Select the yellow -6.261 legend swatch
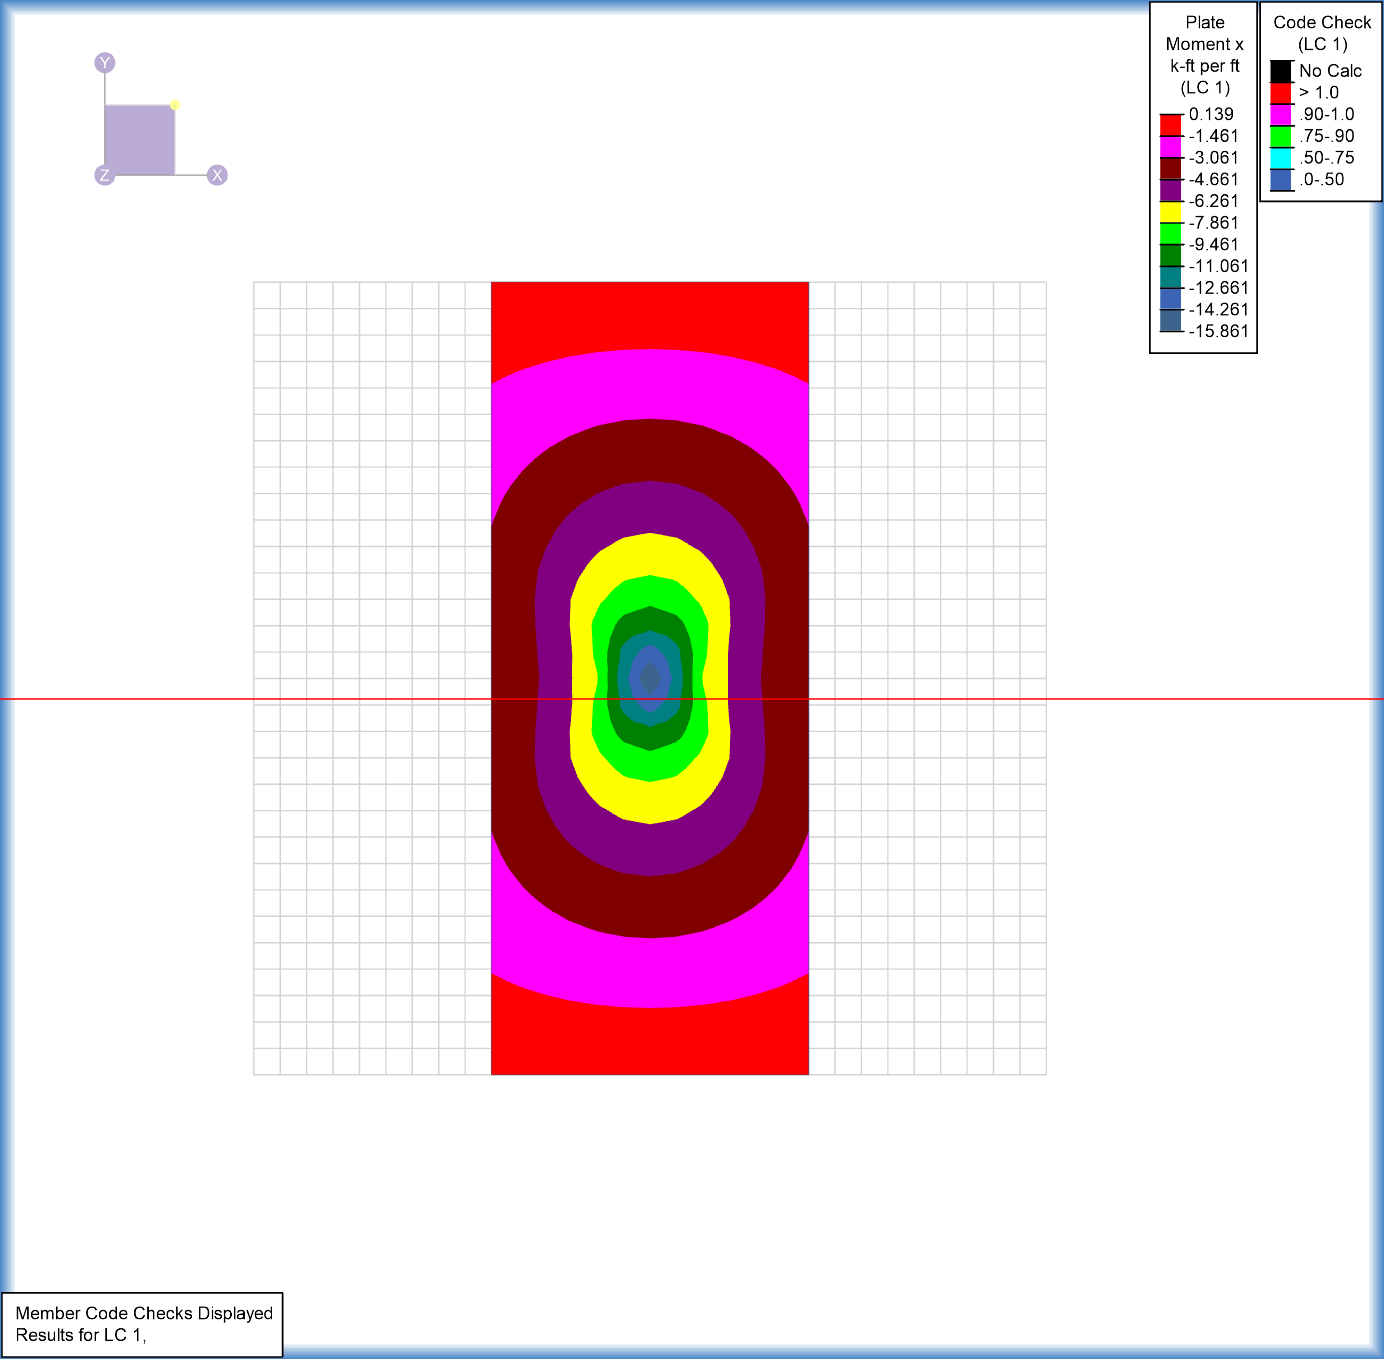1384x1359 pixels. (1170, 212)
